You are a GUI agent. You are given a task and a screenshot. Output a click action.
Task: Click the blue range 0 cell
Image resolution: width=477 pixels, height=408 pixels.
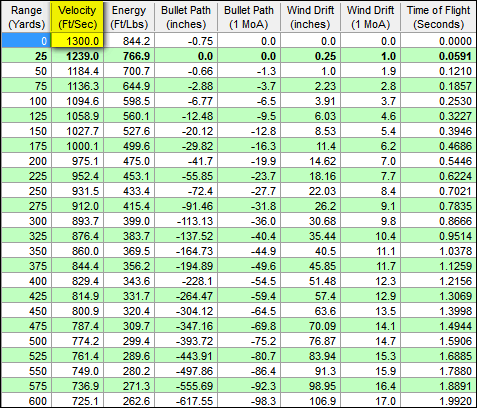click(26, 41)
